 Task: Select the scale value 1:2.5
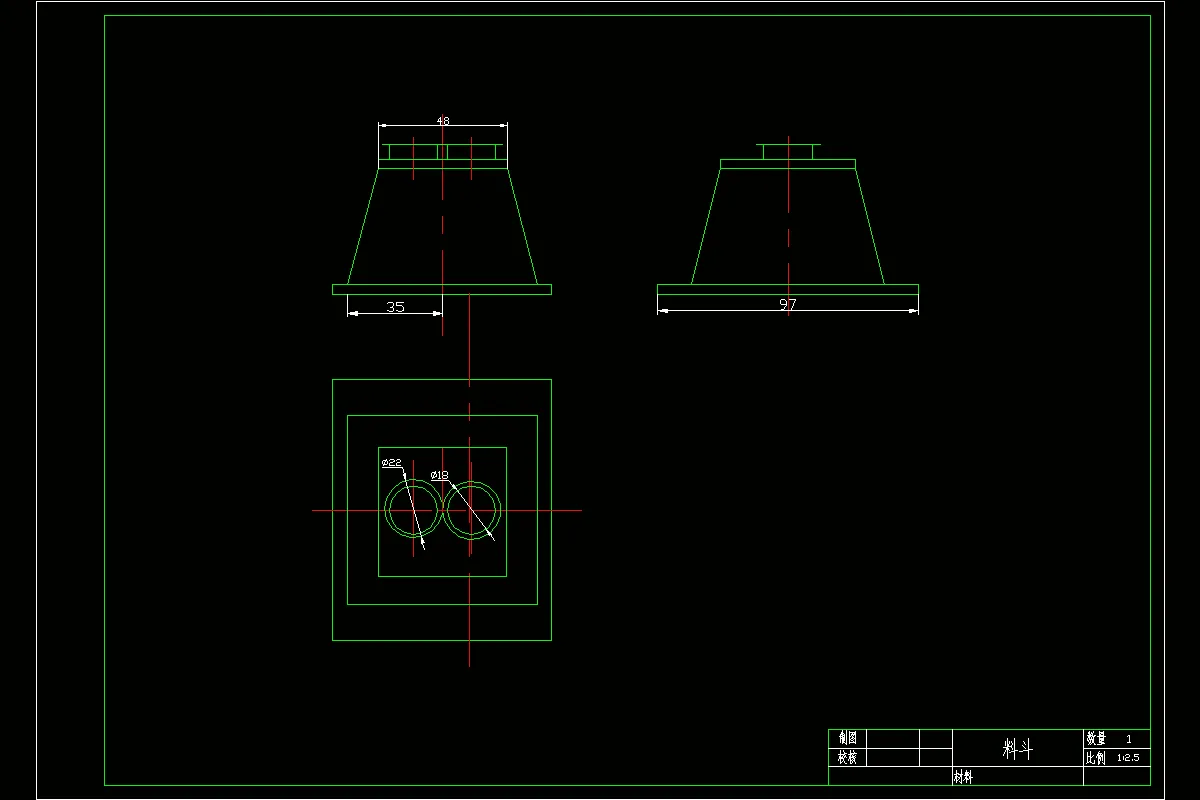[1128, 758]
